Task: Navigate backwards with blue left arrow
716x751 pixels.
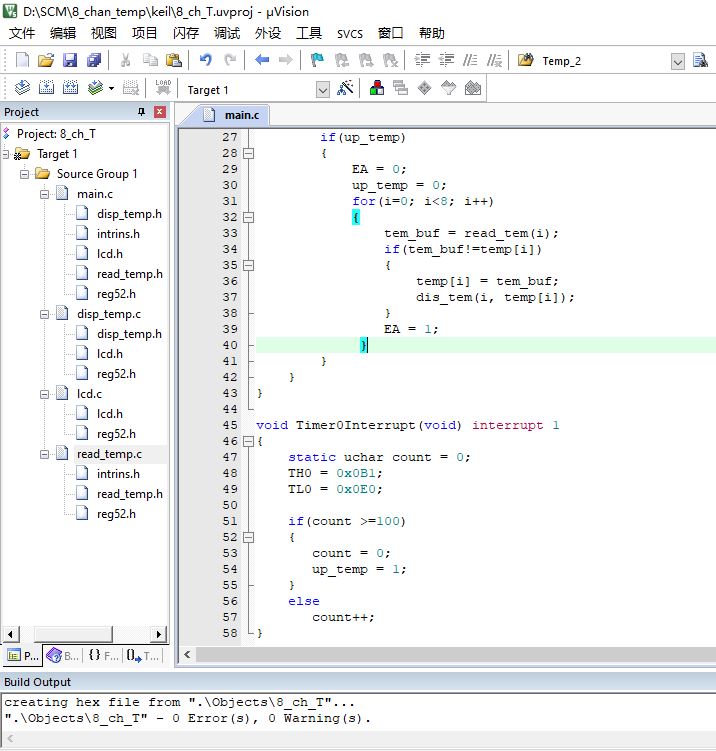Action: (262, 60)
